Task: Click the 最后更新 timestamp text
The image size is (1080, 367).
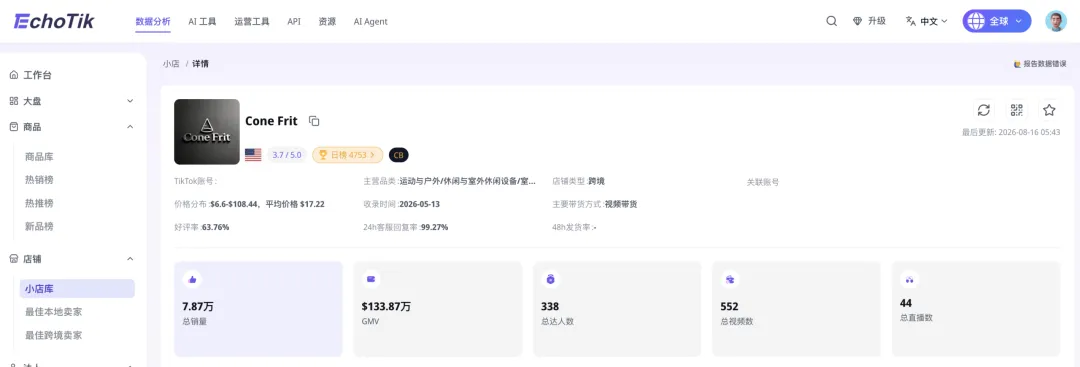Action: 1011,132
